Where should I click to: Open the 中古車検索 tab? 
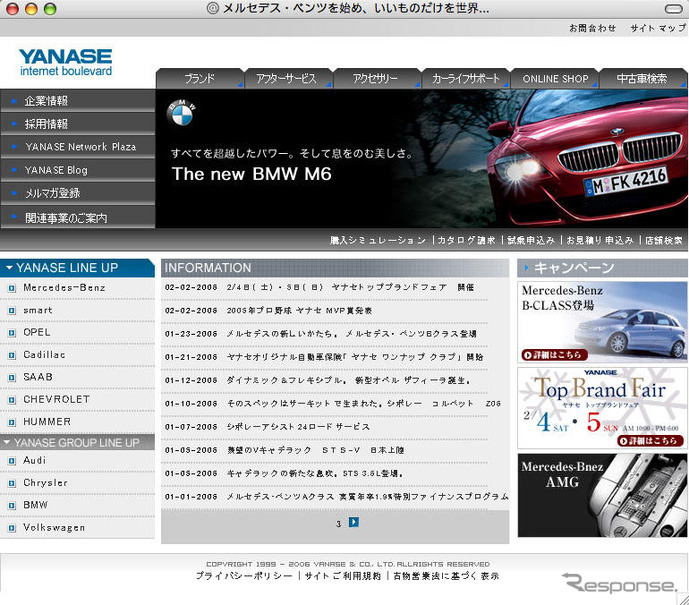point(643,79)
